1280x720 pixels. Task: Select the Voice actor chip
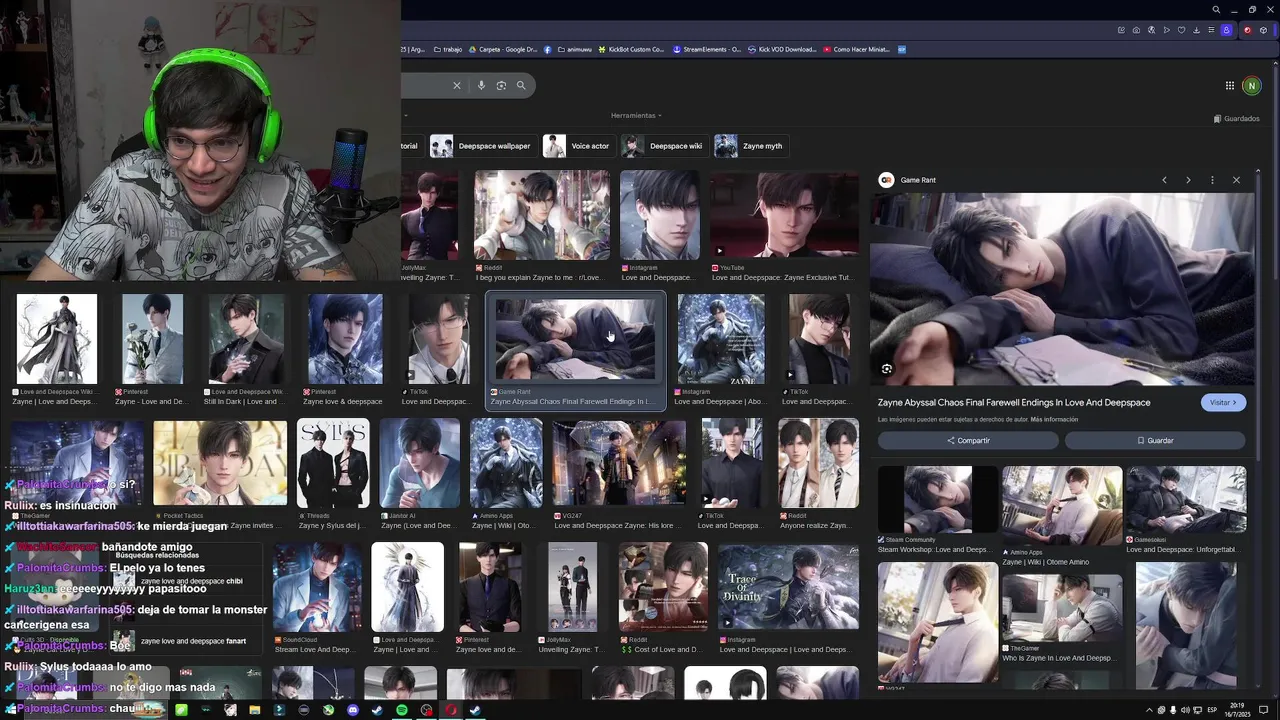[x=577, y=146]
